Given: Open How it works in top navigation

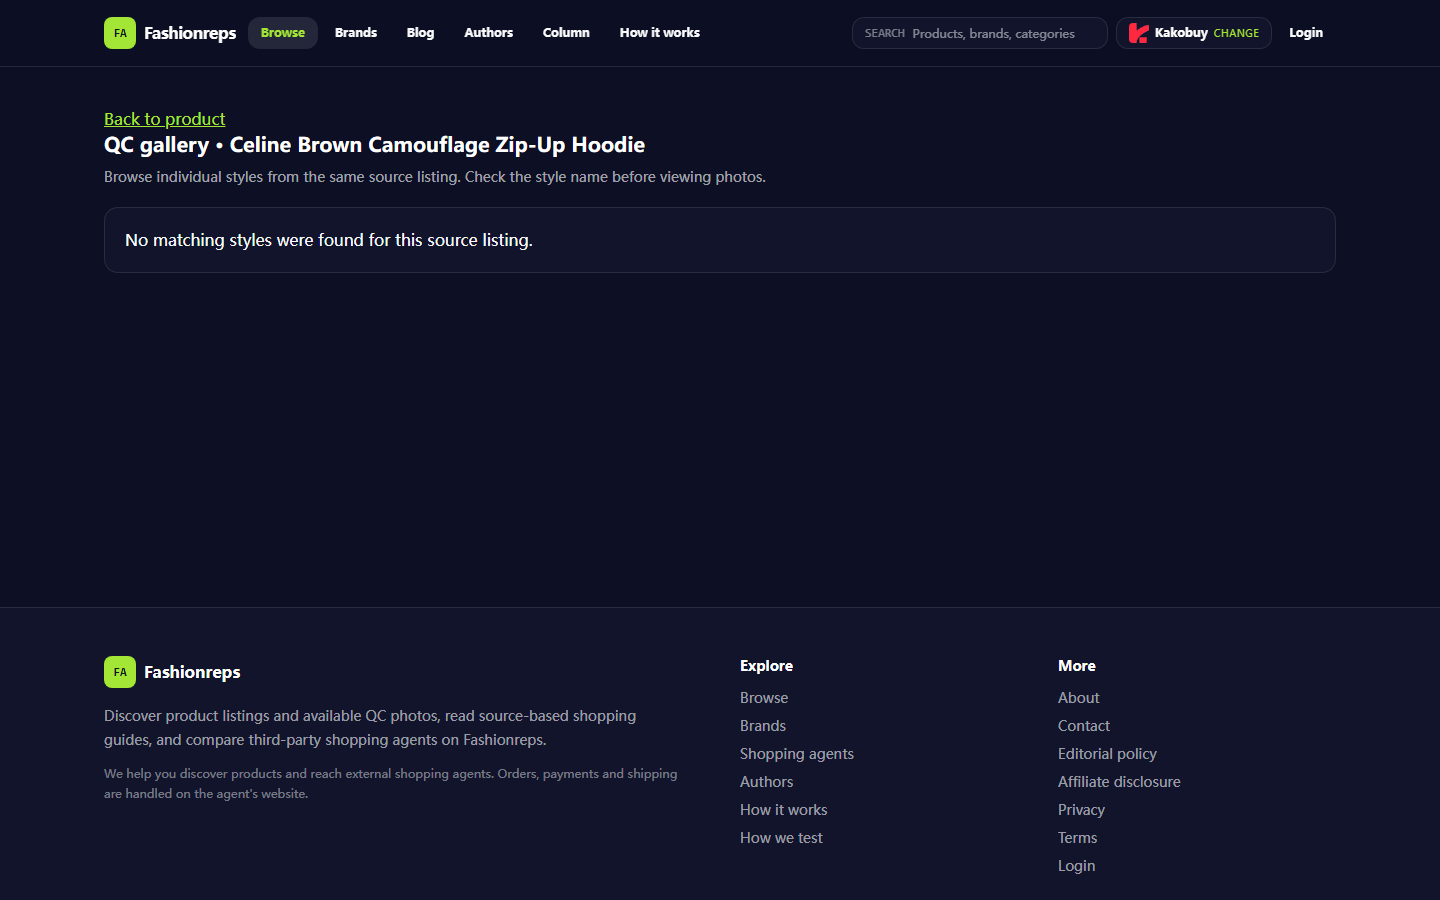Looking at the screenshot, I should [660, 33].
